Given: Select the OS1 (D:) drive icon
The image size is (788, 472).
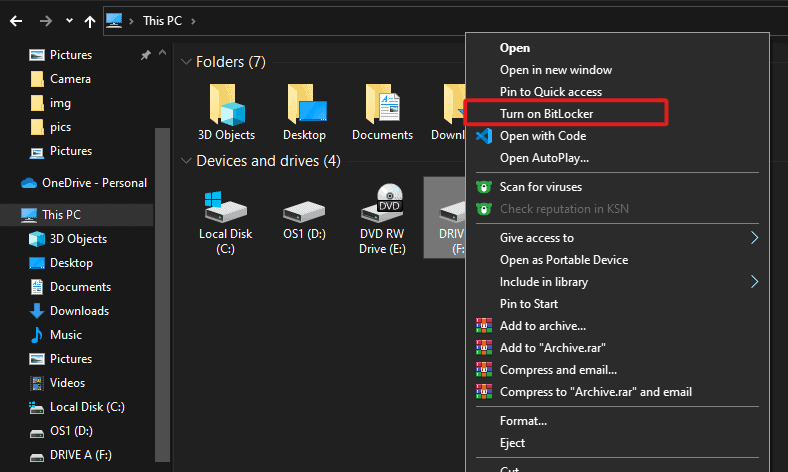Looking at the screenshot, I should point(304,212).
